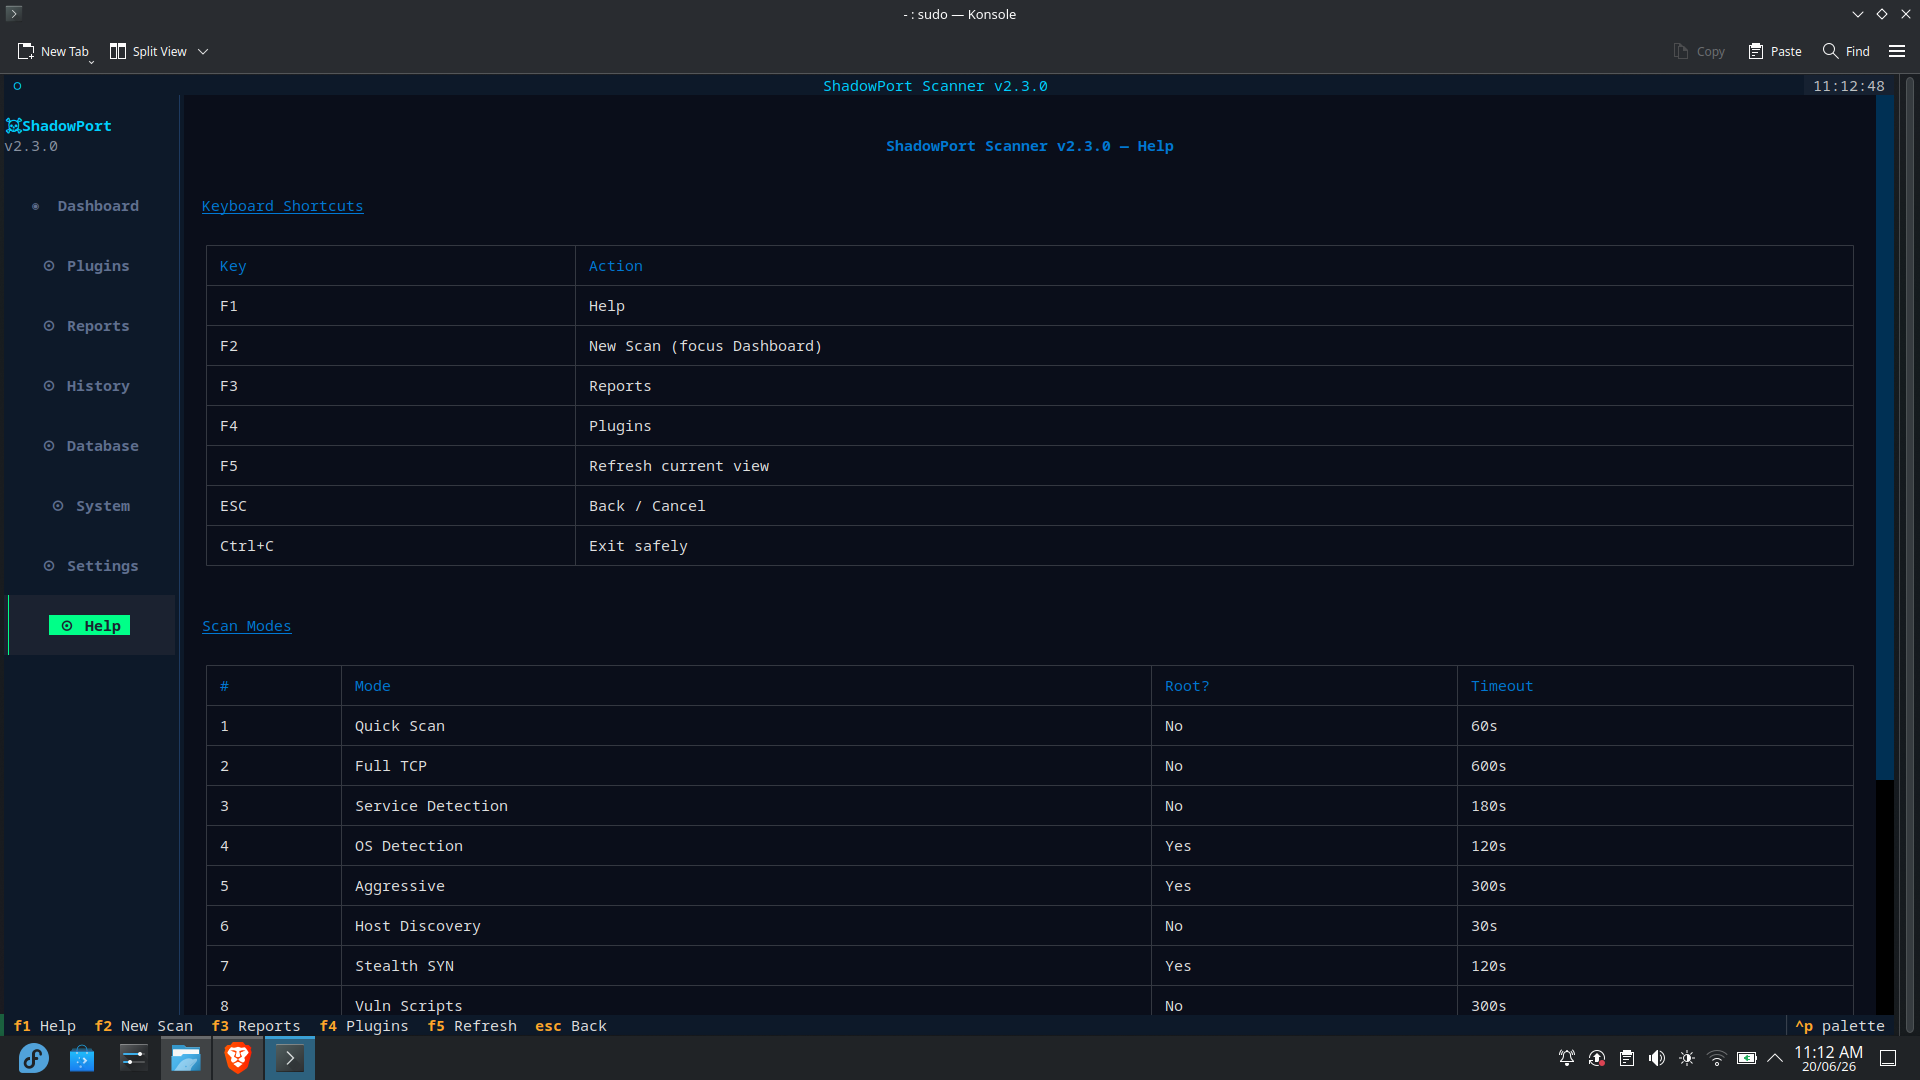This screenshot has width=1920, height=1080.
Task: Click the Copy toolbar button
Action: click(x=1699, y=51)
